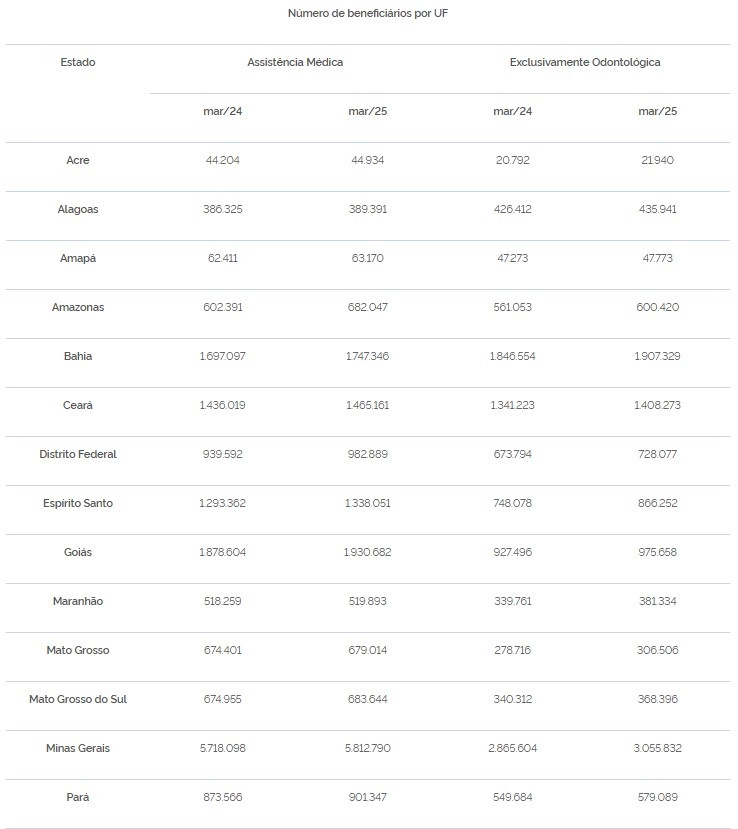Select the Amapá row label
738x829 pixels.
click(78, 258)
